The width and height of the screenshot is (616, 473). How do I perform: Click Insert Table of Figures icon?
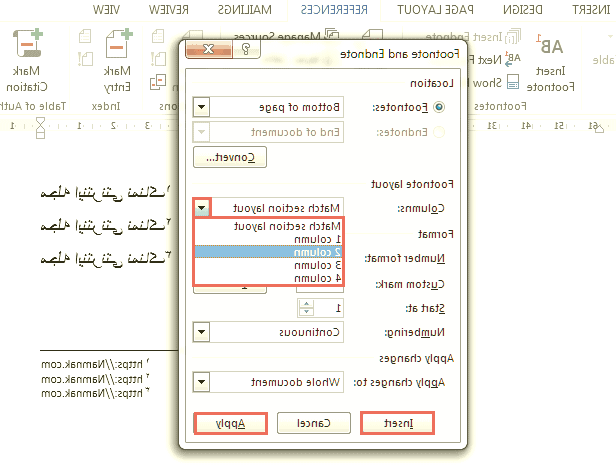[158, 36]
